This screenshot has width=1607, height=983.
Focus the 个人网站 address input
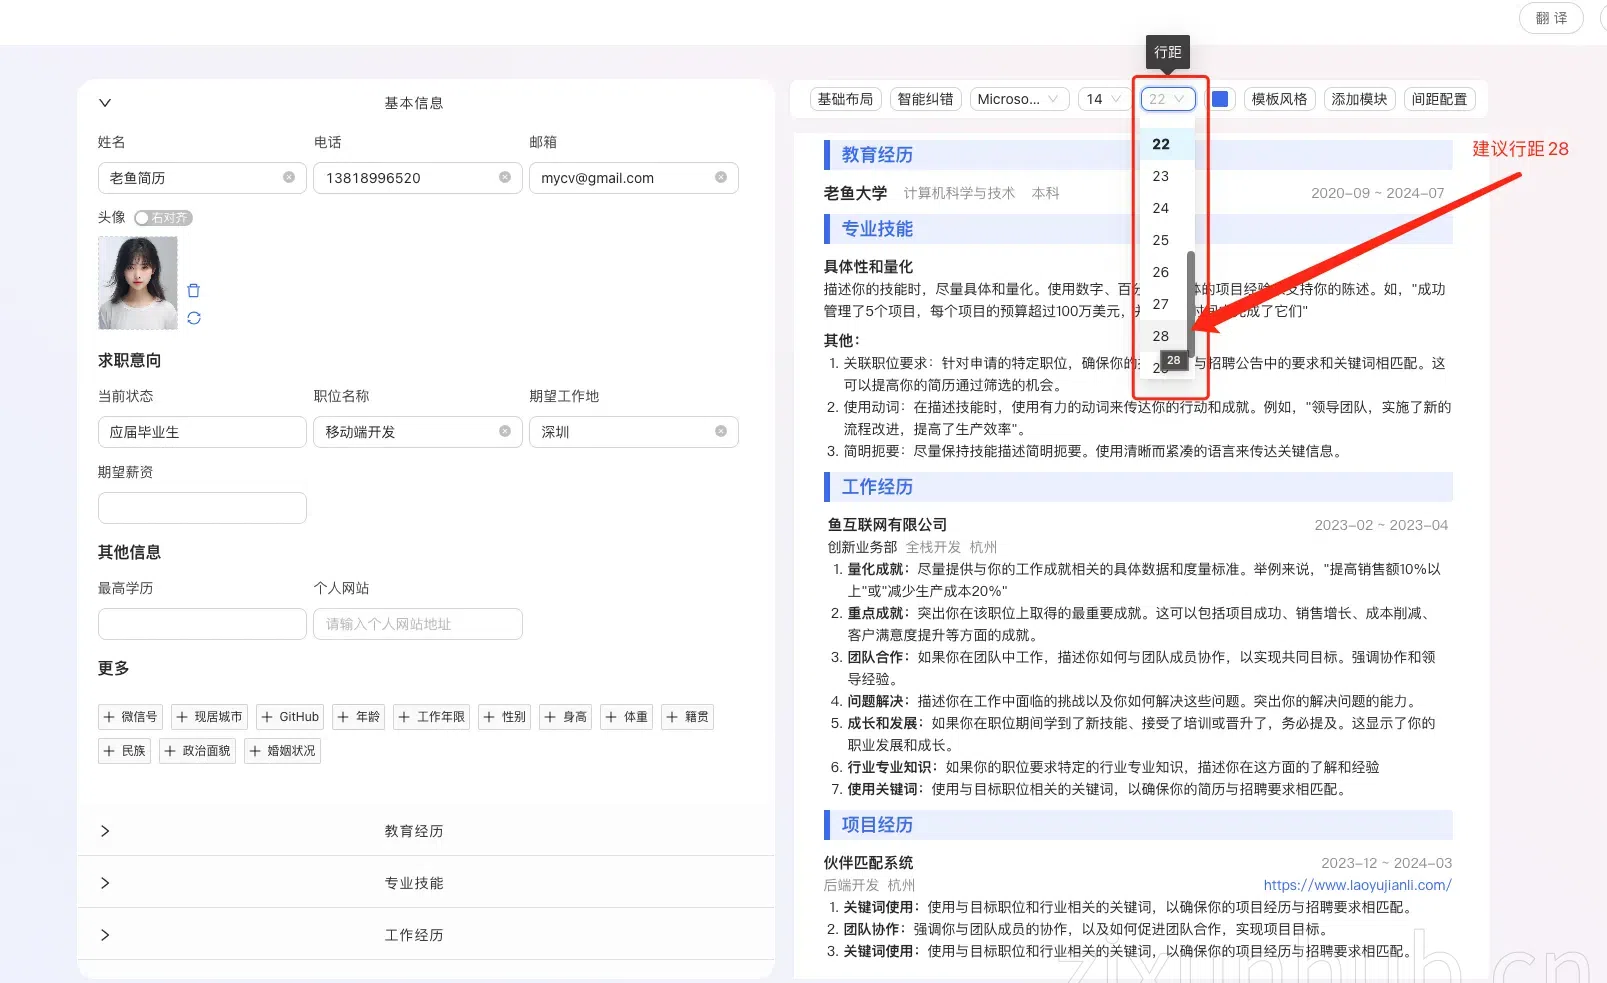[x=418, y=624]
